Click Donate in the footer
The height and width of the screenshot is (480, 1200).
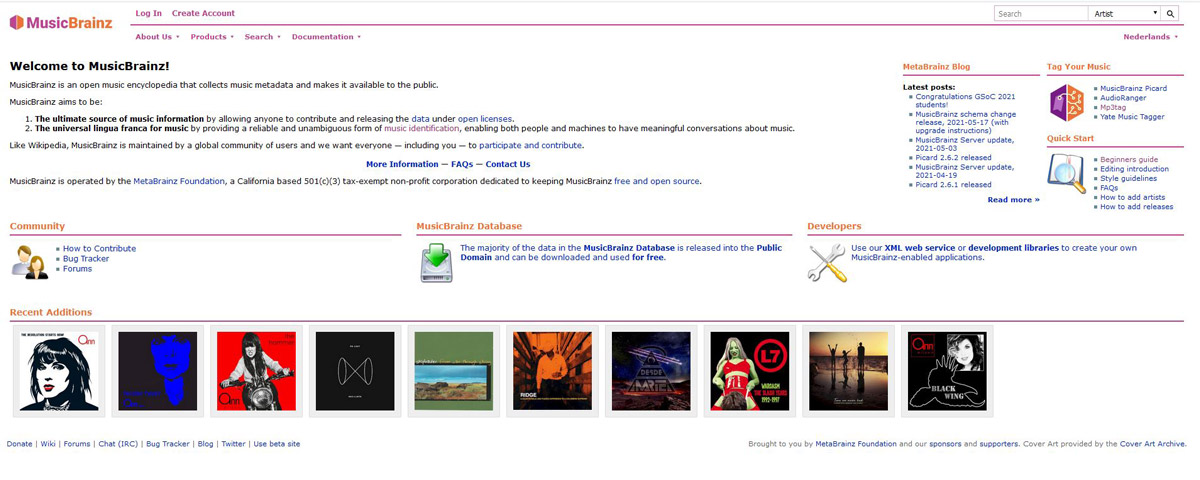20,444
